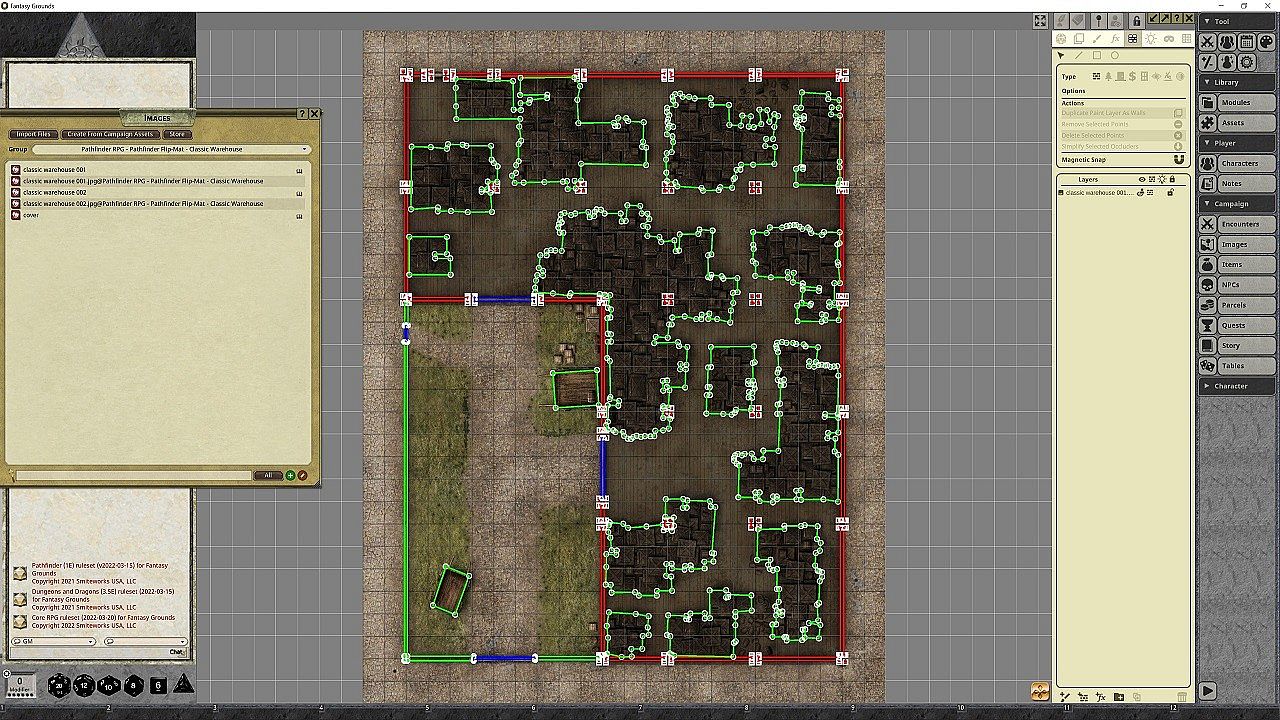Viewport: 1280px width, 720px height.
Task: Select the secret door dollar-sign type
Action: (x=1132, y=76)
